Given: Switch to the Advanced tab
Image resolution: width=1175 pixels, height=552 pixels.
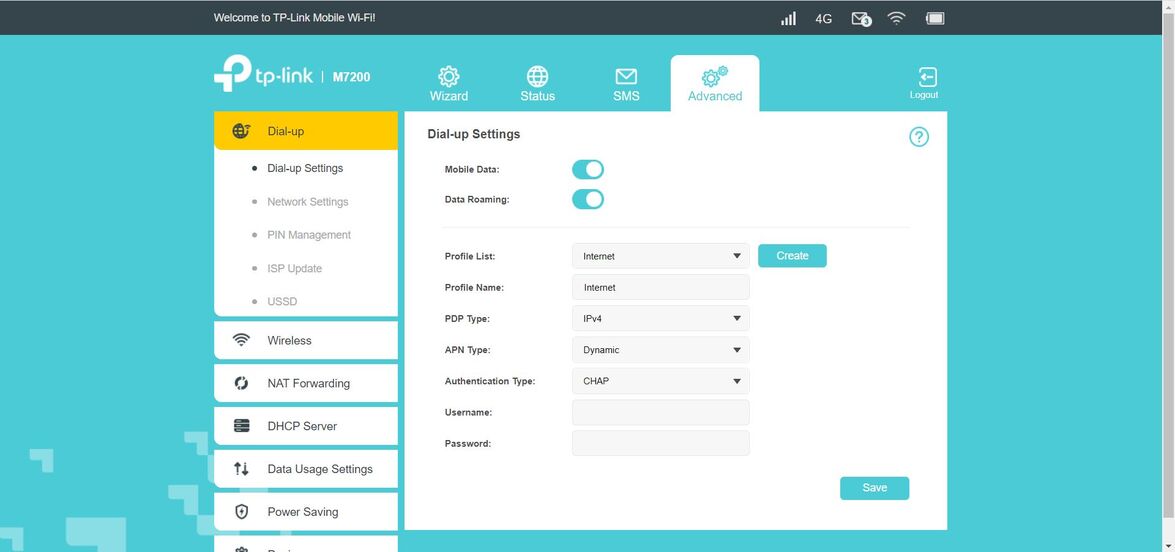Looking at the screenshot, I should (715, 83).
